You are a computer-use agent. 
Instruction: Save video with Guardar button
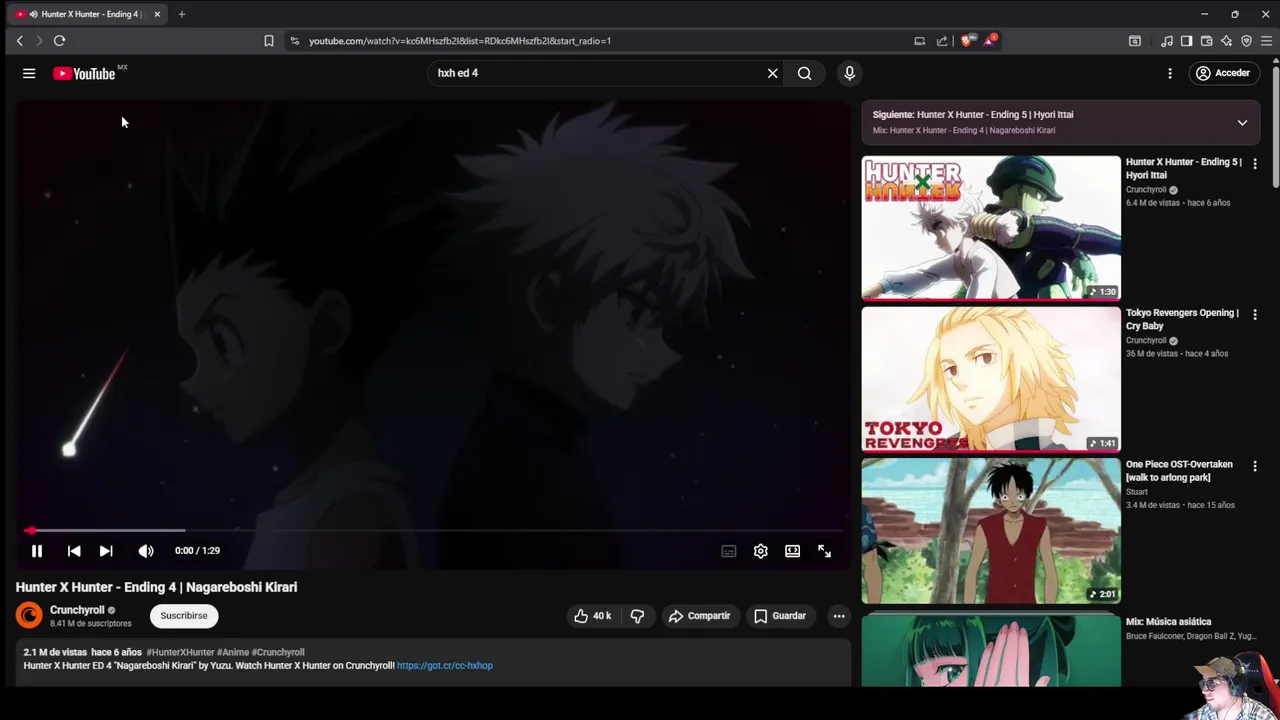click(x=780, y=616)
